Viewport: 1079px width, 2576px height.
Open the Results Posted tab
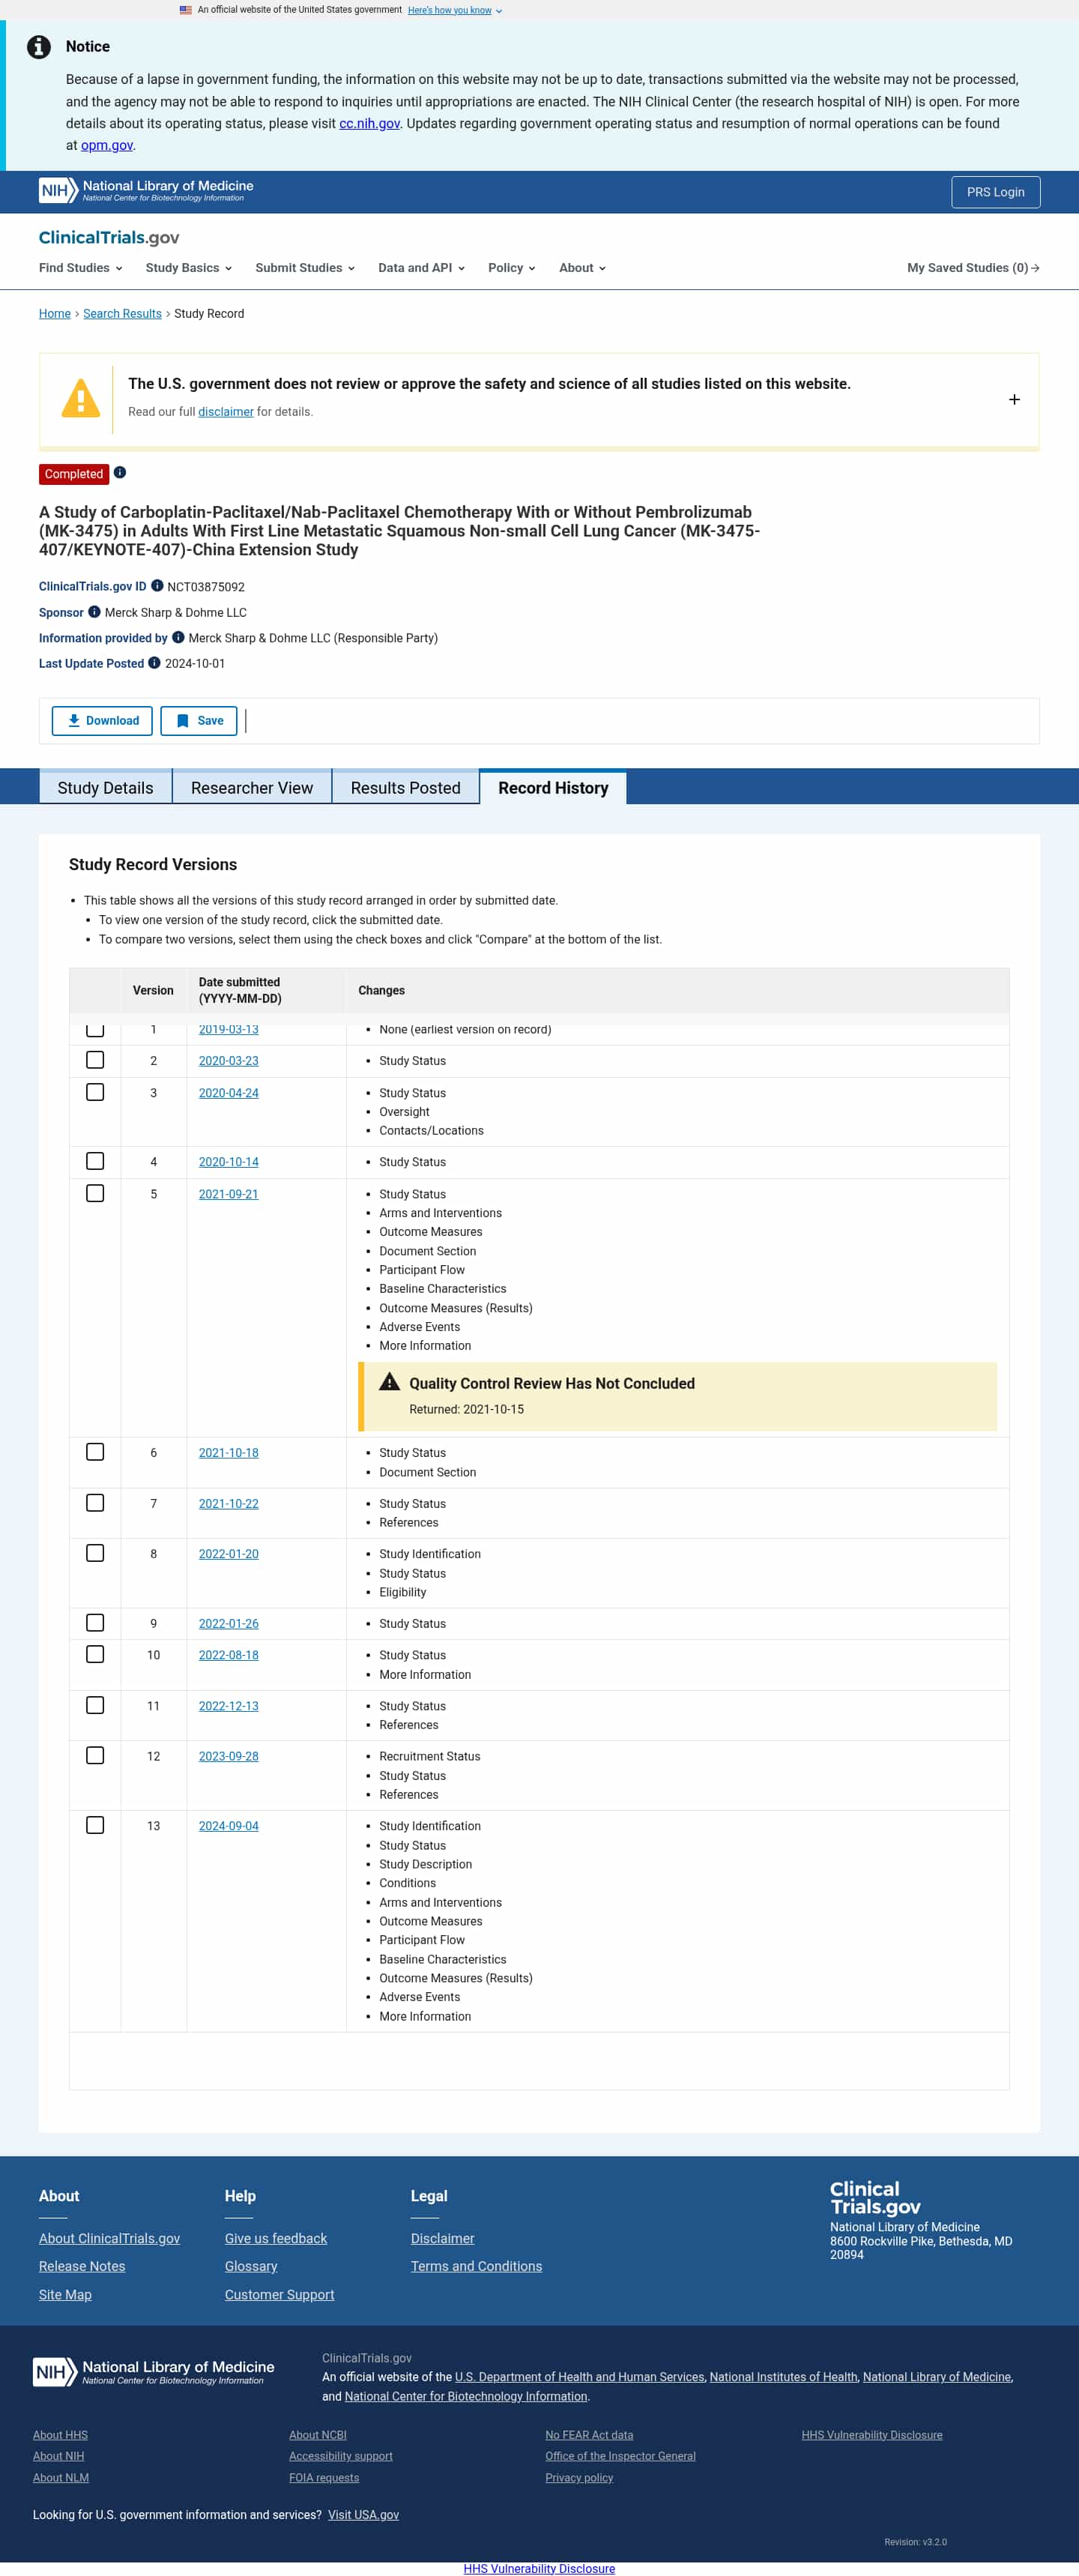[405, 787]
